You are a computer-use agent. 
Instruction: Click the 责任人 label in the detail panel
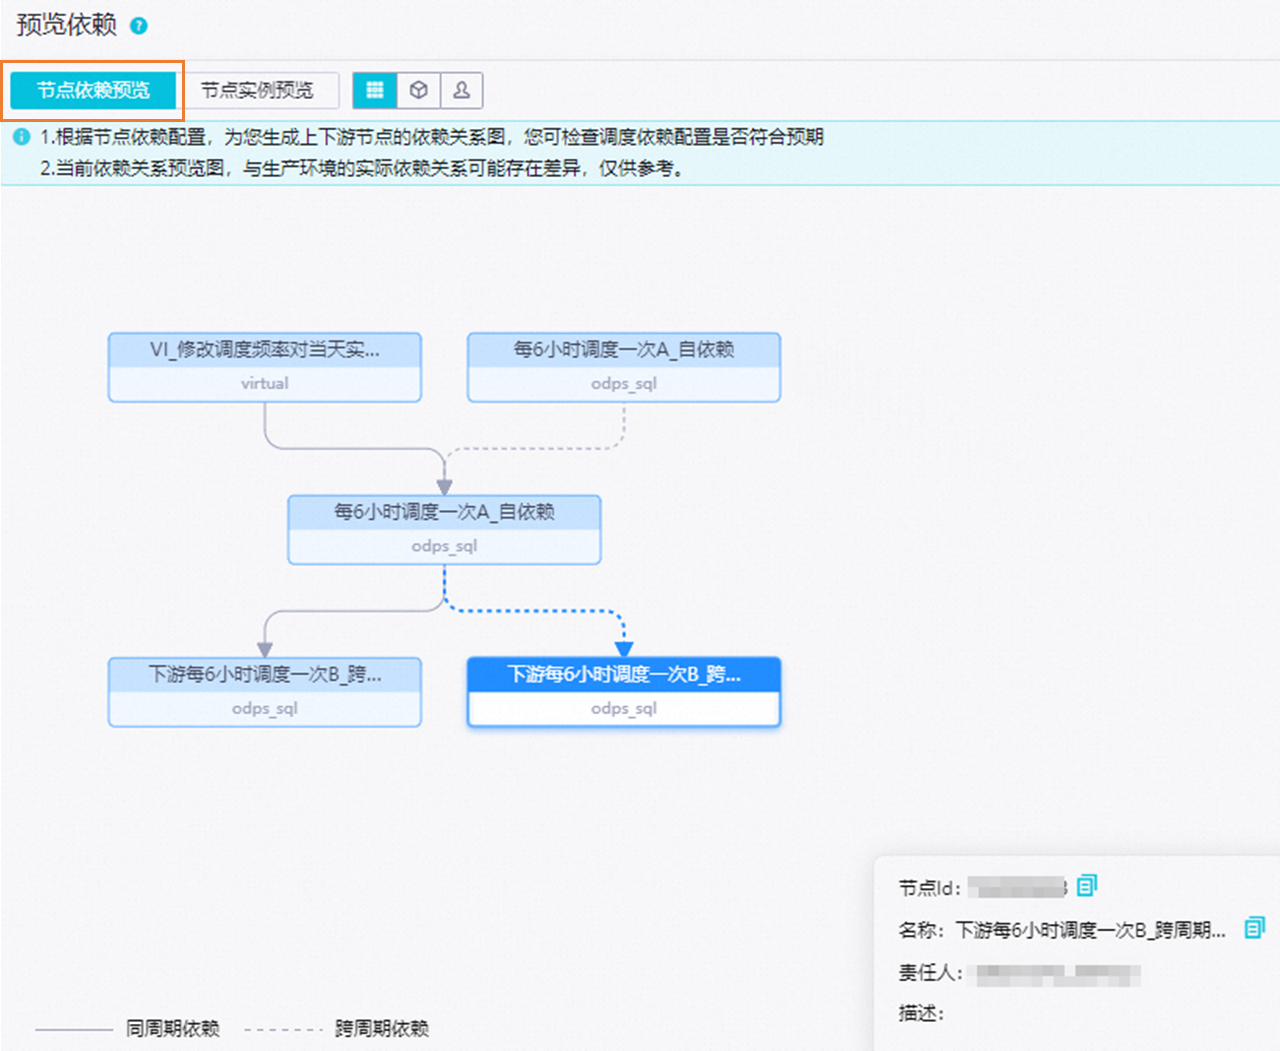[930, 973]
